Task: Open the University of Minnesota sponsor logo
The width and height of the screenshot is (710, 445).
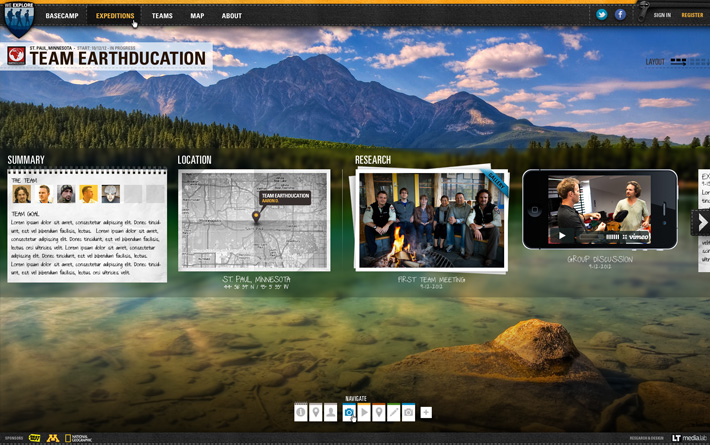Action: (53, 438)
